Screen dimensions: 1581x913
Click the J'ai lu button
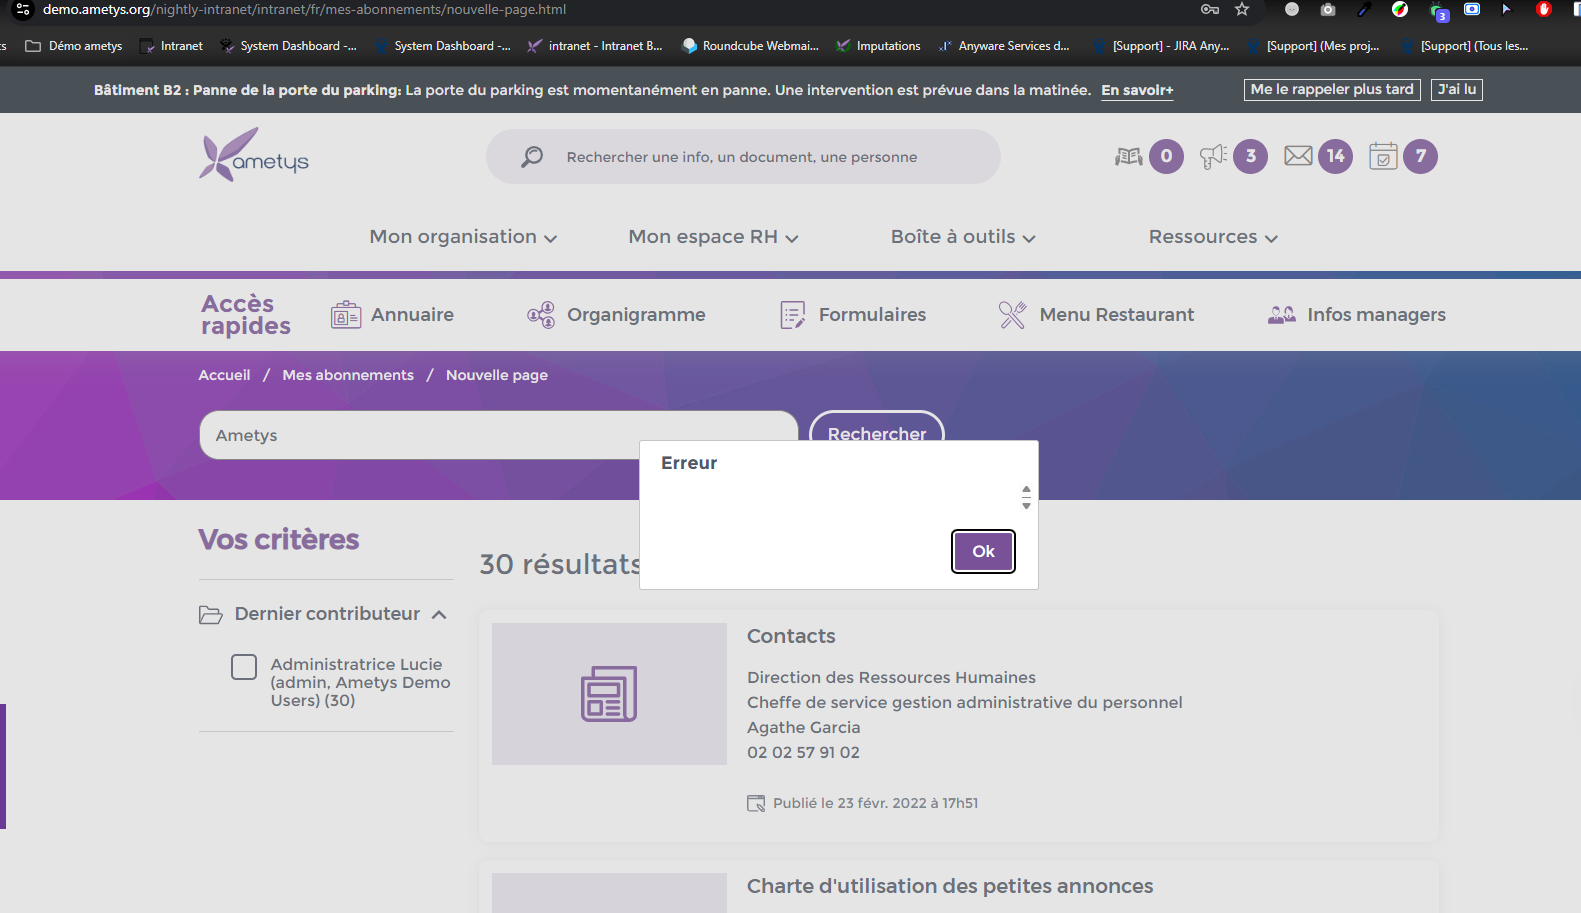click(1456, 90)
